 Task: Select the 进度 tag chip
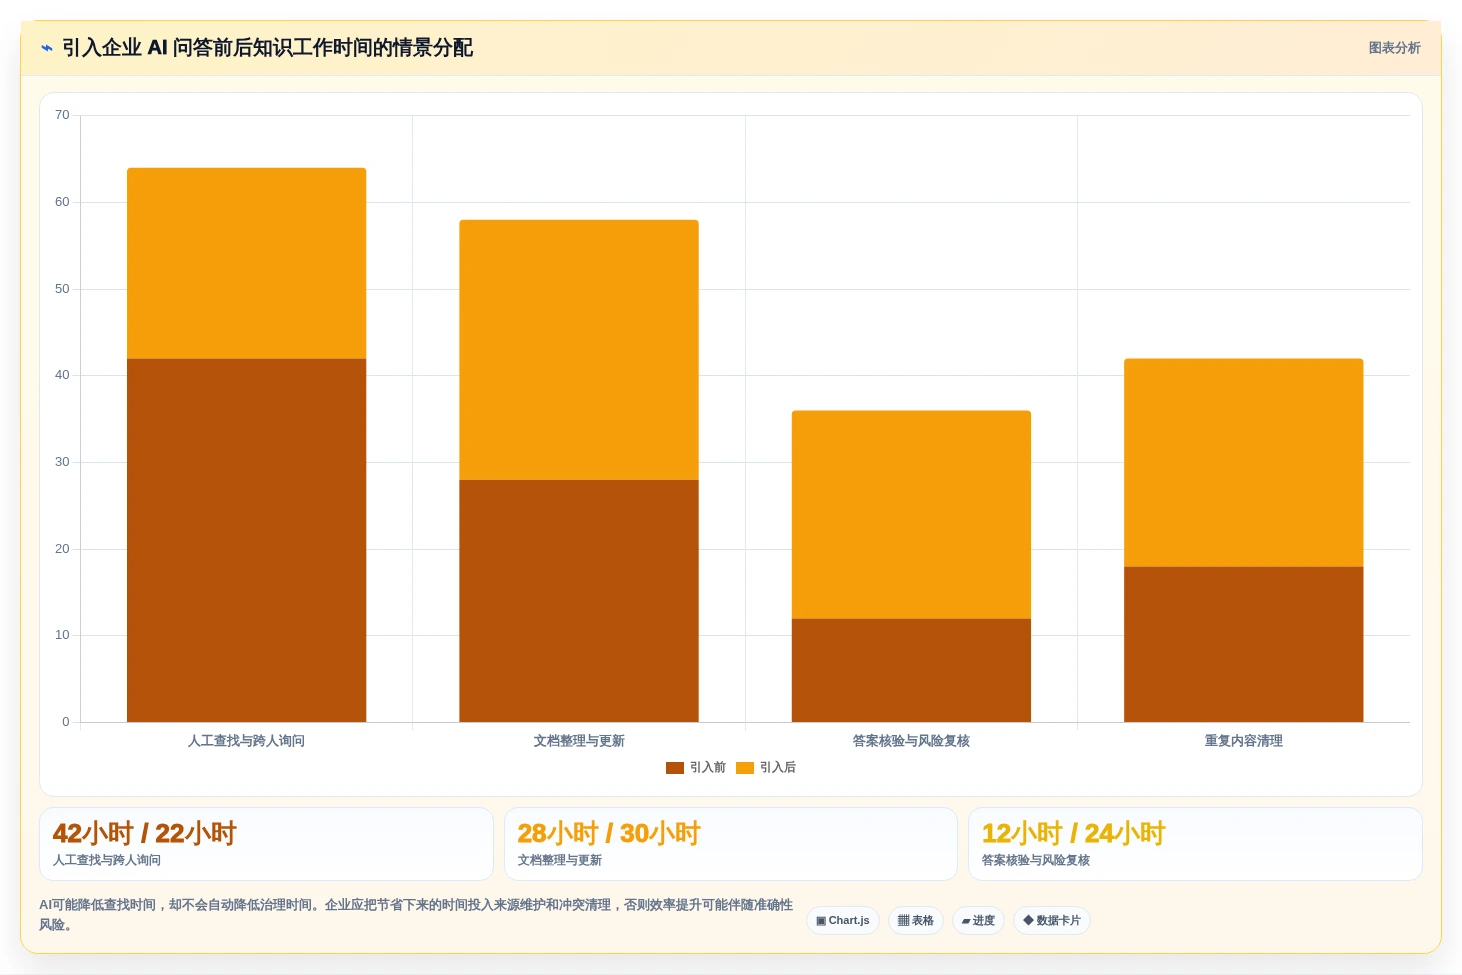point(978,921)
